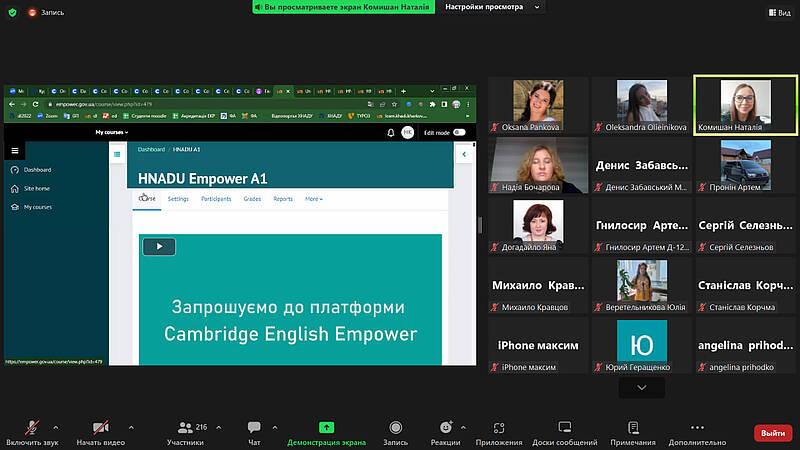Viewport: 800px width, 450px height.
Task: Click Dashboard breadcrumb link
Action: 151,149
